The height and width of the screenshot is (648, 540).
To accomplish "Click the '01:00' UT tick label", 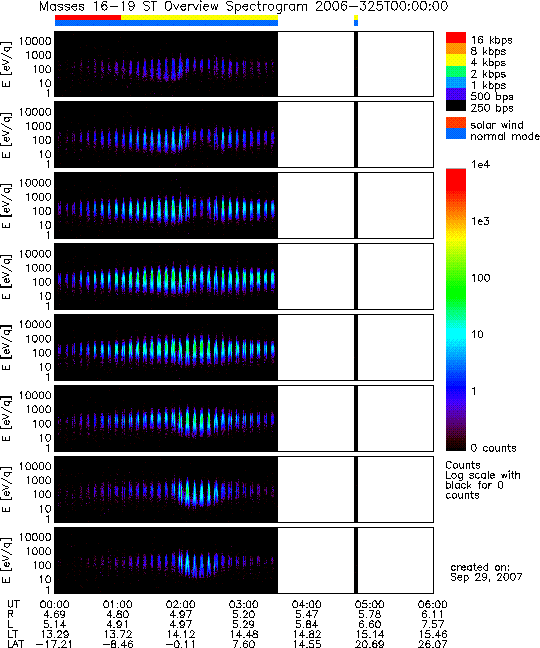I will 117,605.
